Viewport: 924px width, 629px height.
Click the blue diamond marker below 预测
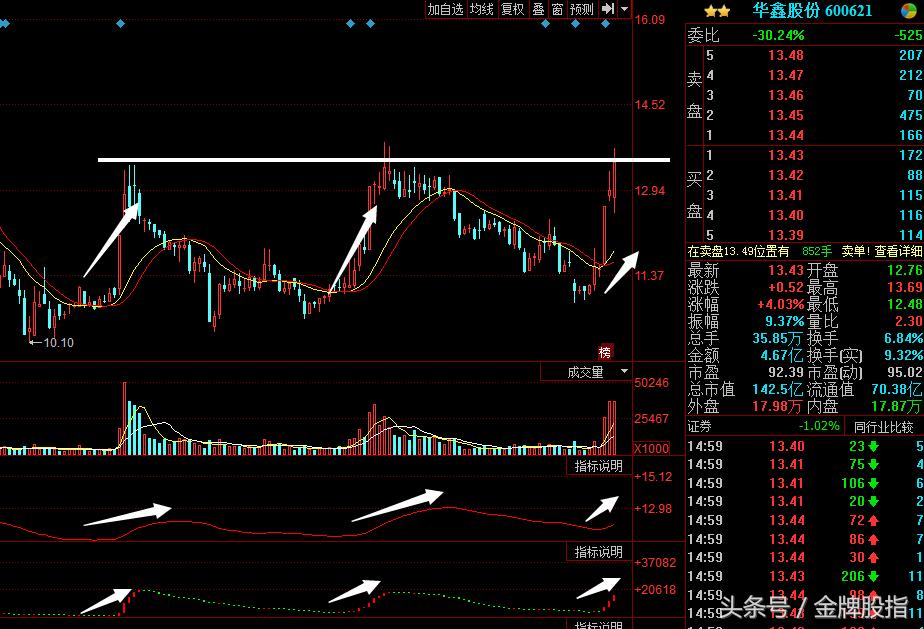tap(575, 24)
